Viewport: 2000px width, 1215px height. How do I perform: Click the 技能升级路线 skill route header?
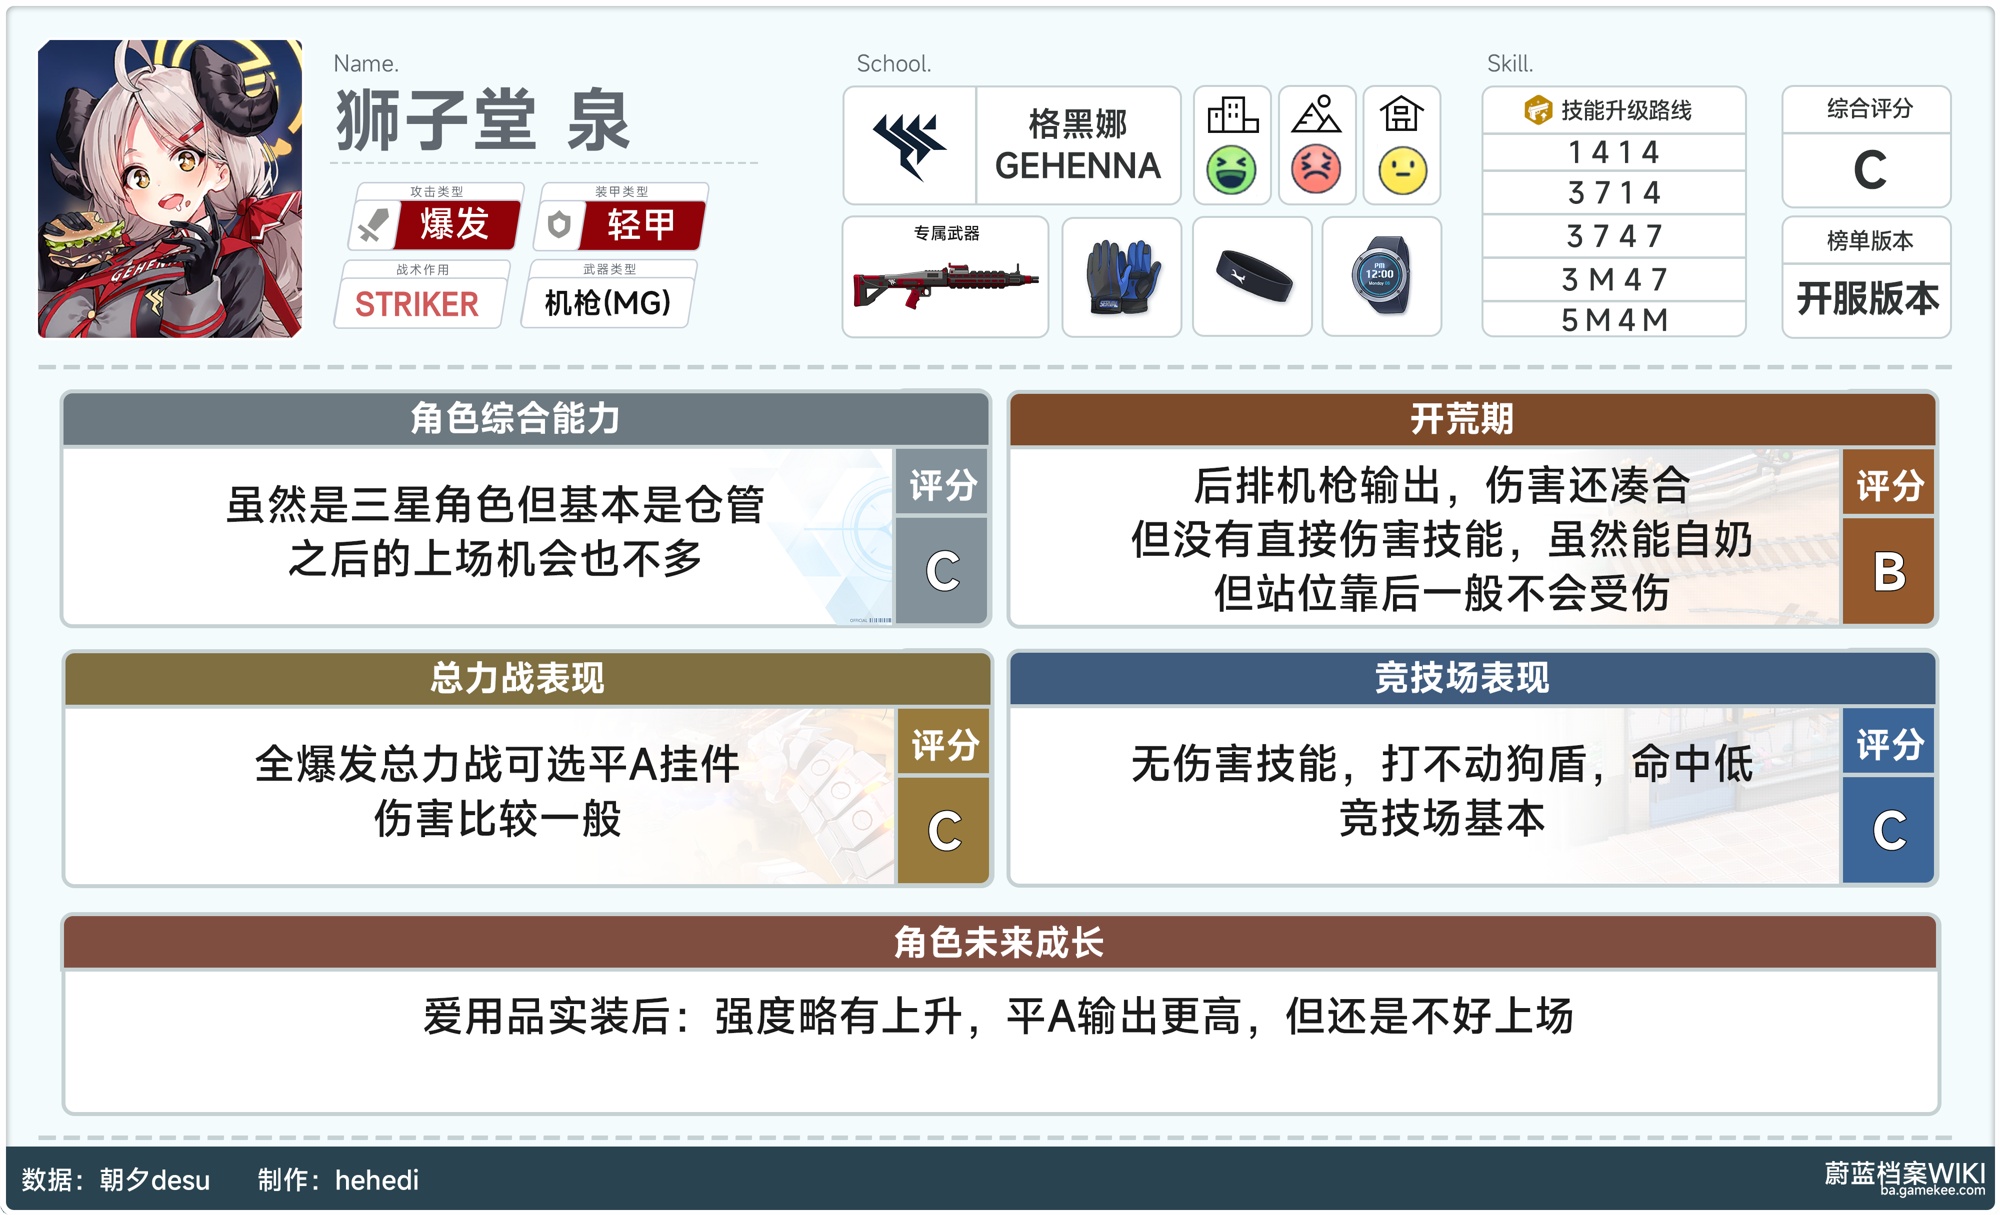pos(1613,110)
